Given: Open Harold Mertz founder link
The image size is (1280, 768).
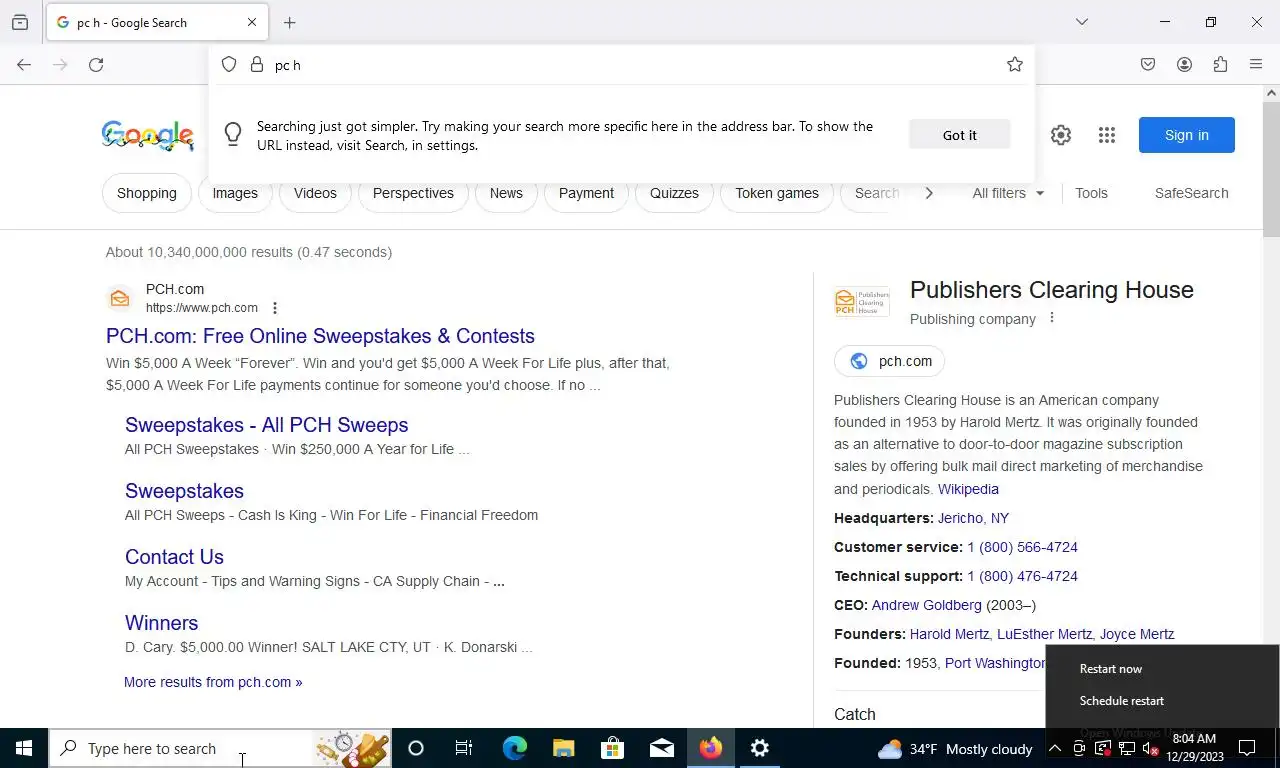Looking at the screenshot, I should click(x=950, y=634).
